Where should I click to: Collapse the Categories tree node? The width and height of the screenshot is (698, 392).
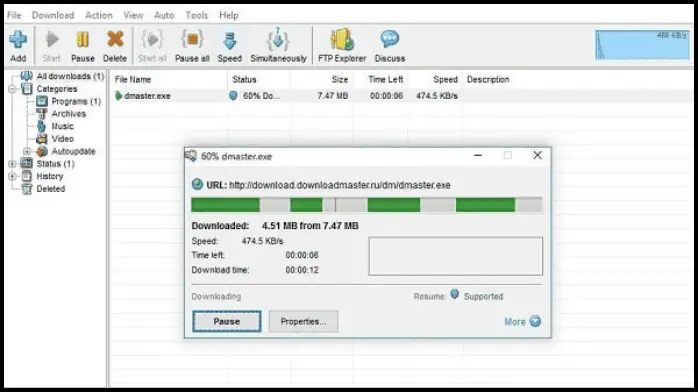(x=12, y=89)
